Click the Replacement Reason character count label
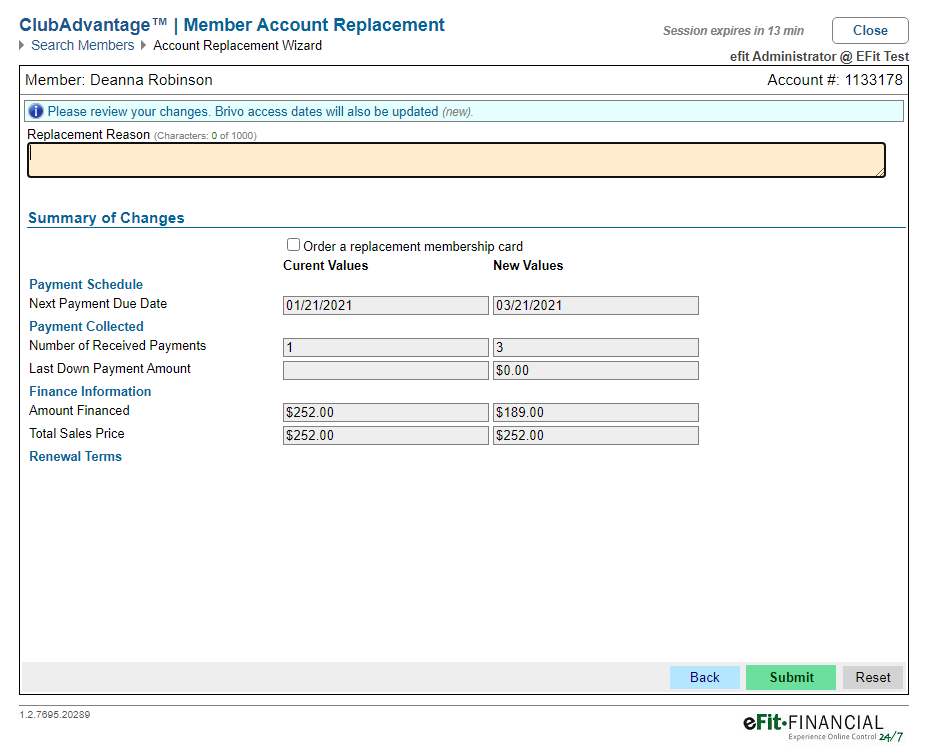Viewport: 936px width, 755px height. 205,136
